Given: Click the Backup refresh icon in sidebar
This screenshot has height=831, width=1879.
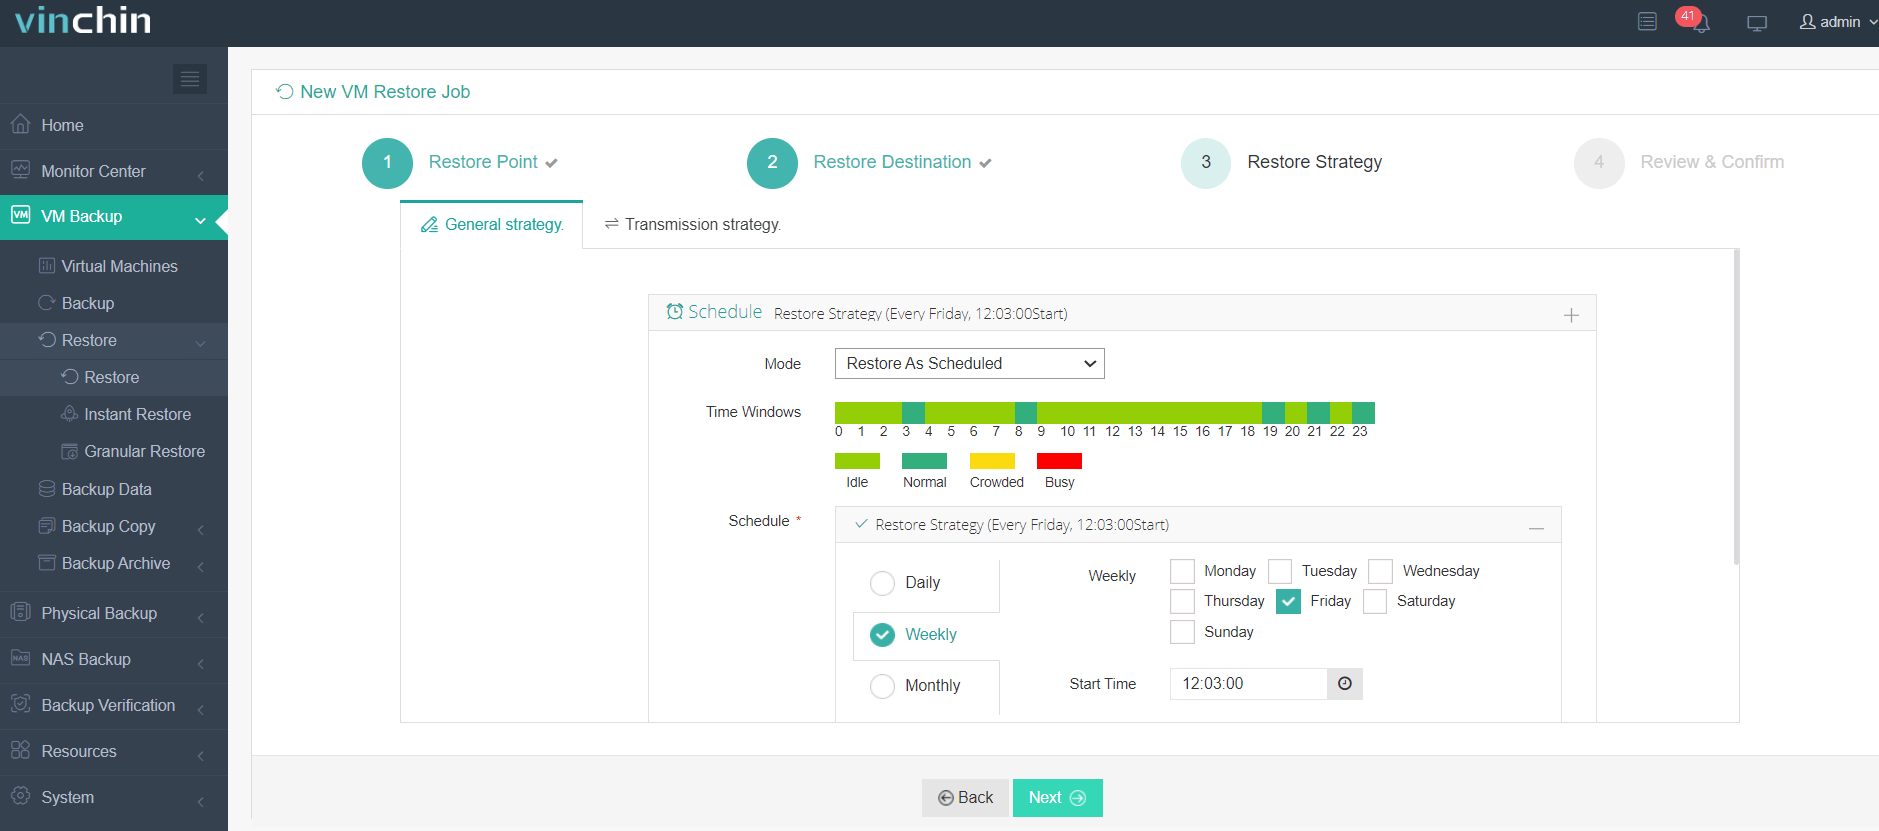Looking at the screenshot, I should pyautogui.click(x=46, y=303).
